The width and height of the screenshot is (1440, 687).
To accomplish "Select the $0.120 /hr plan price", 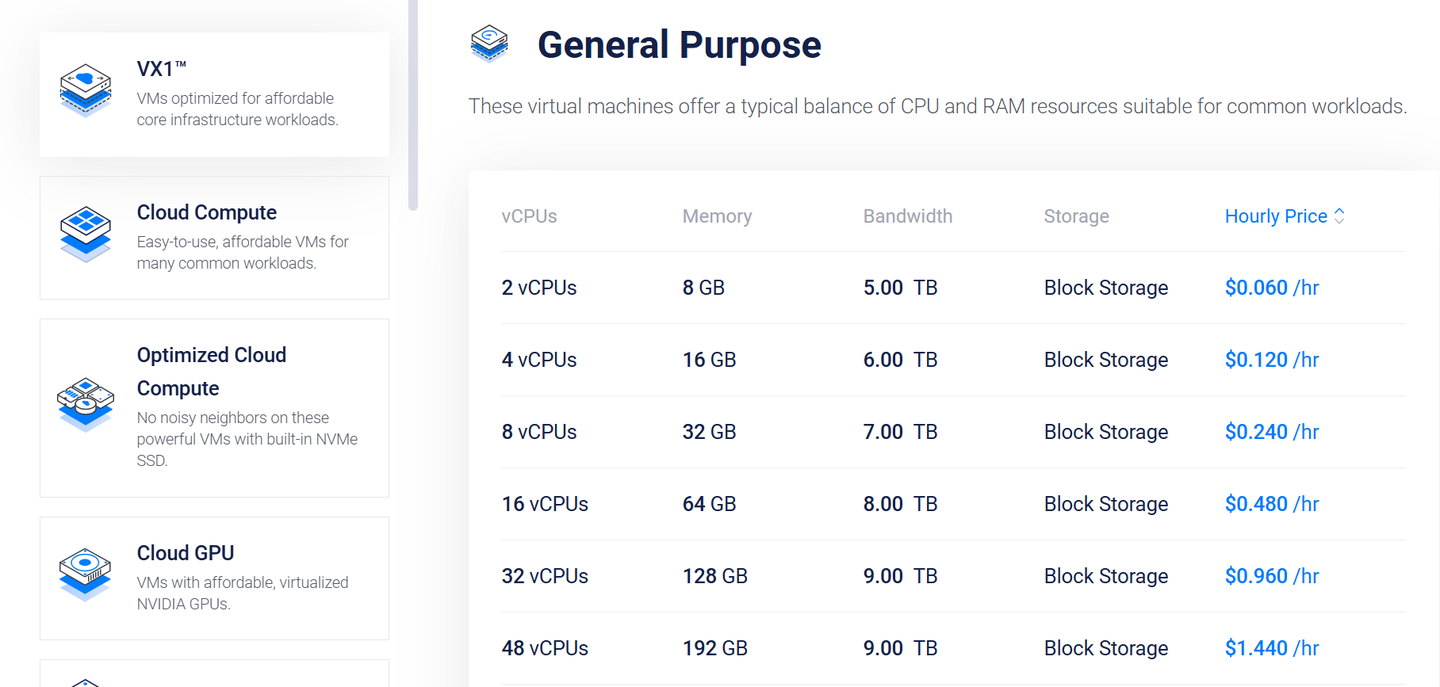I will coord(1271,360).
